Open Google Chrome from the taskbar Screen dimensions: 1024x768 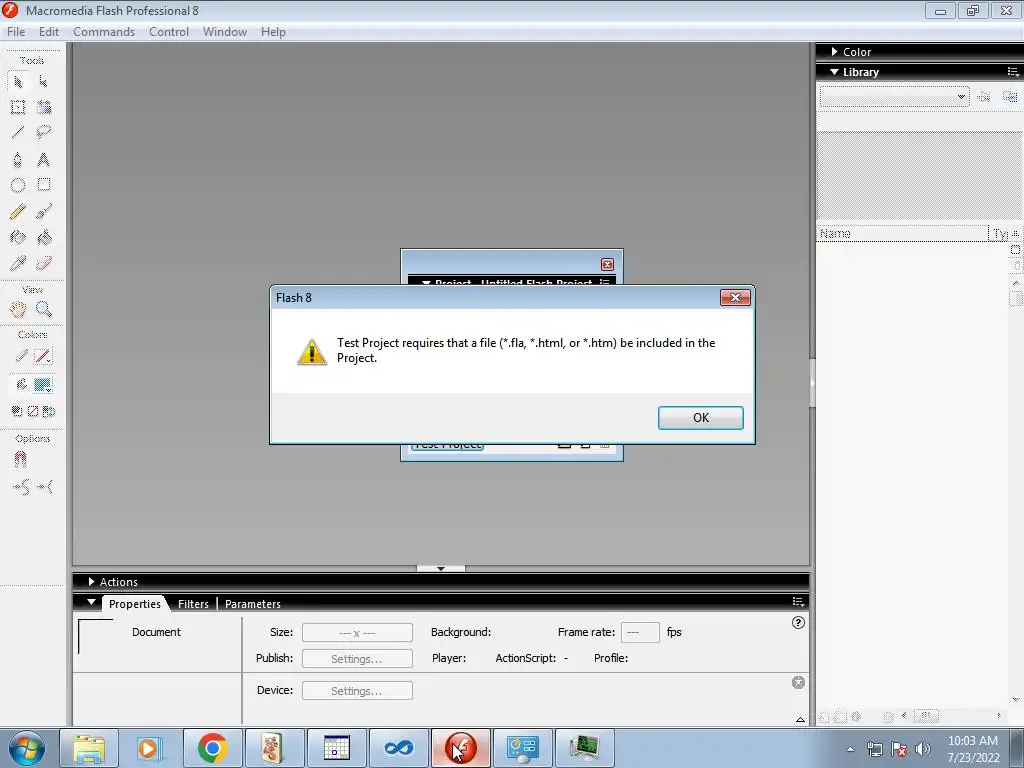pyautogui.click(x=212, y=748)
